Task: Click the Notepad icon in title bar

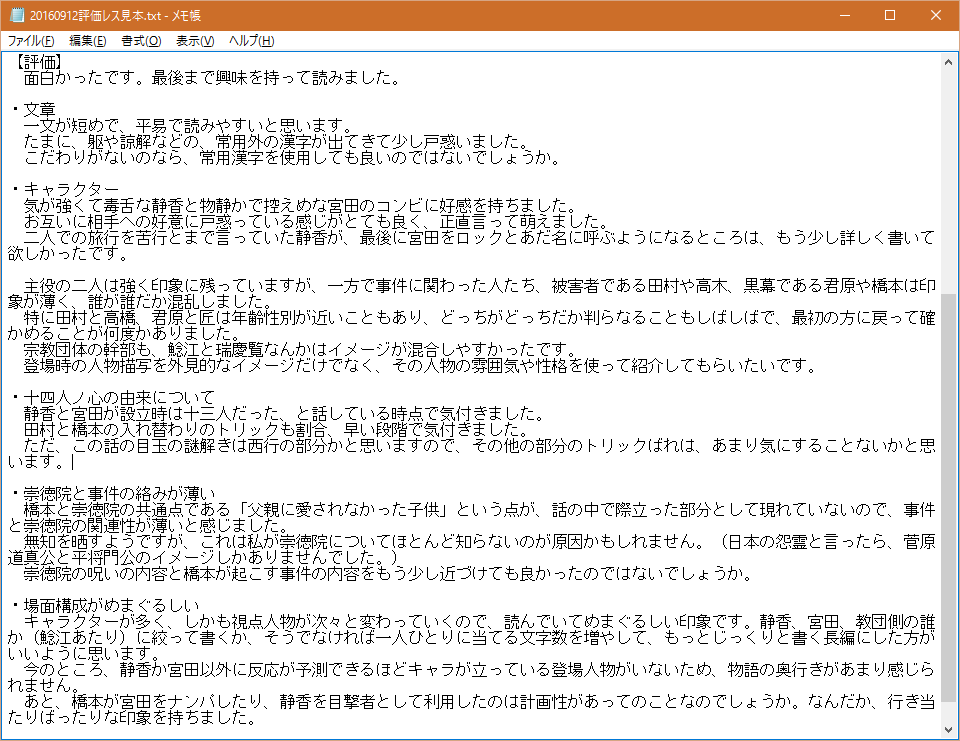Action: (x=17, y=15)
